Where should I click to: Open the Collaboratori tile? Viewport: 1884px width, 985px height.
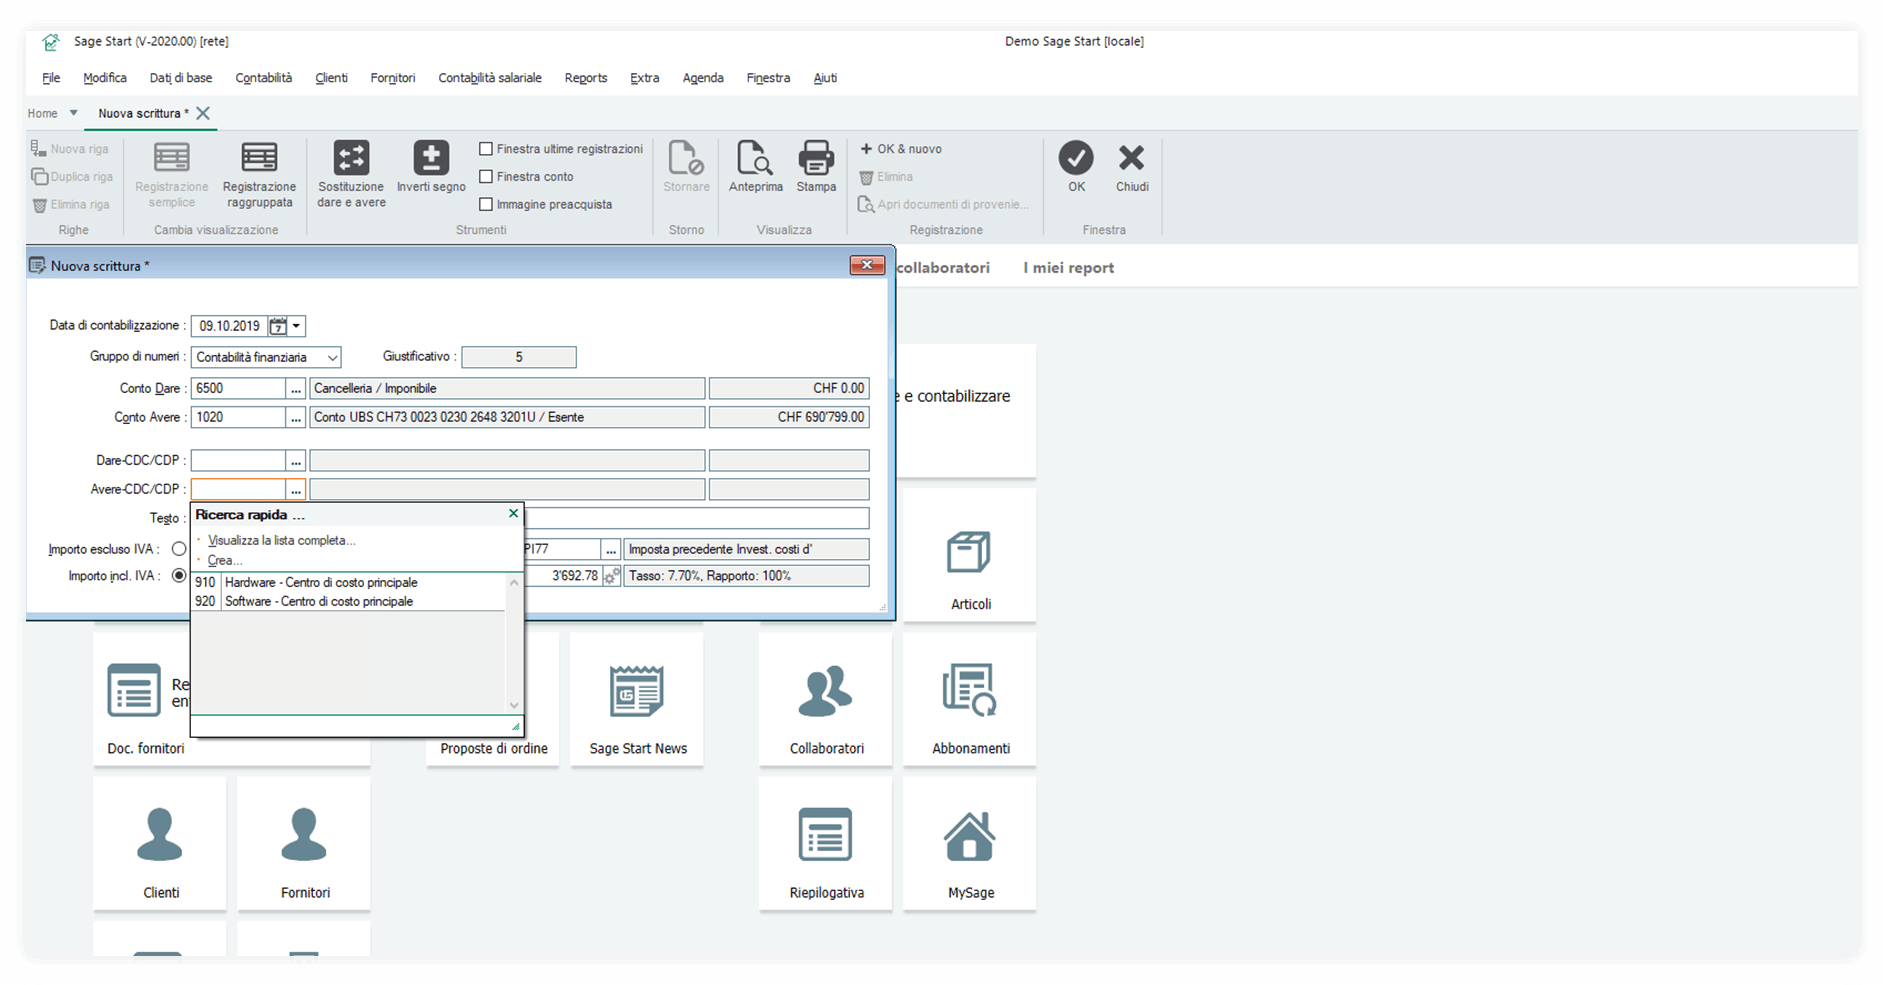coord(825,699)
